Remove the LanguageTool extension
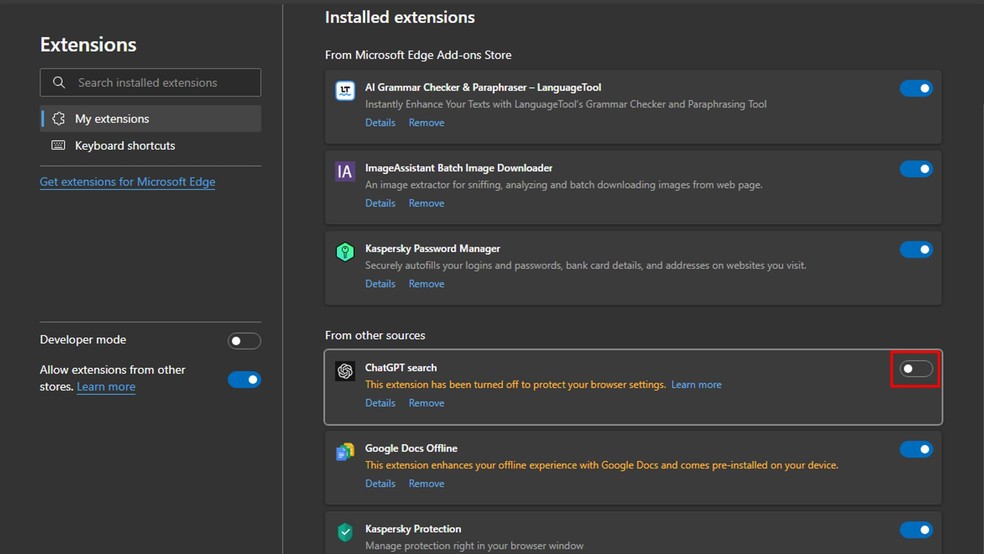Image resolution: width=984 pixels, height=554 pixels. (x=426, y=123)
